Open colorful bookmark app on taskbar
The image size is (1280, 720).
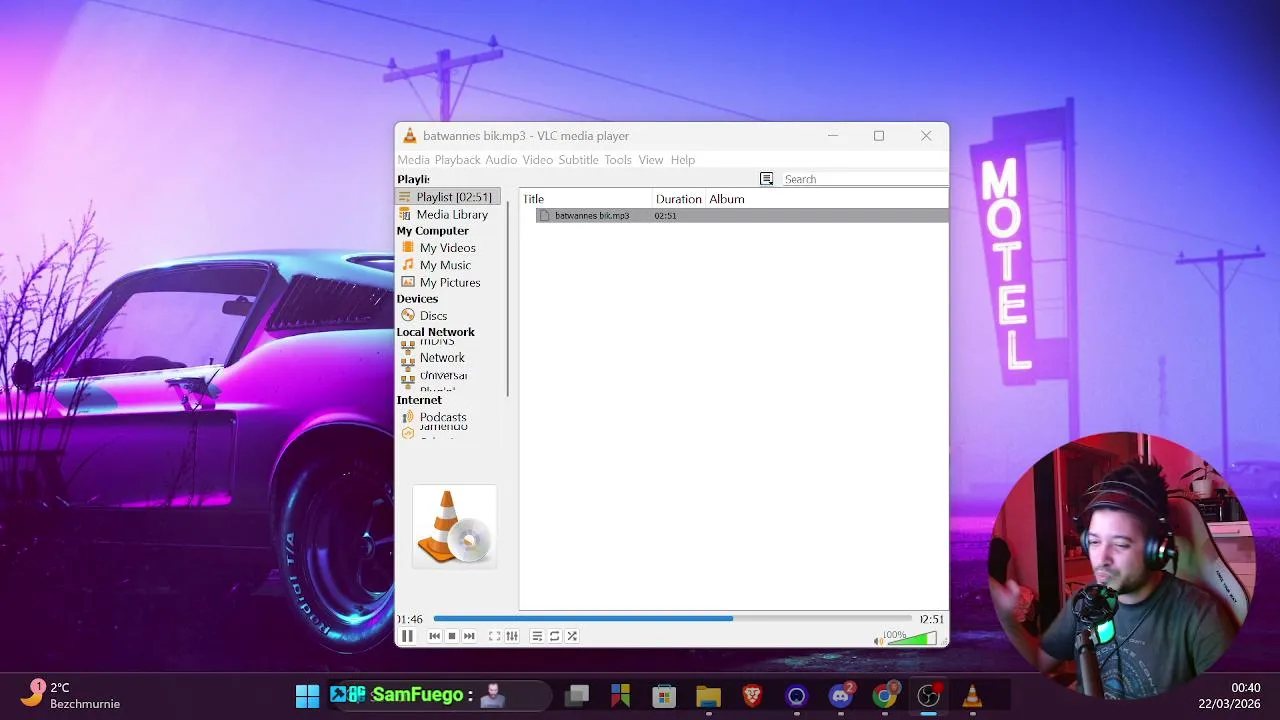(620, 695)
